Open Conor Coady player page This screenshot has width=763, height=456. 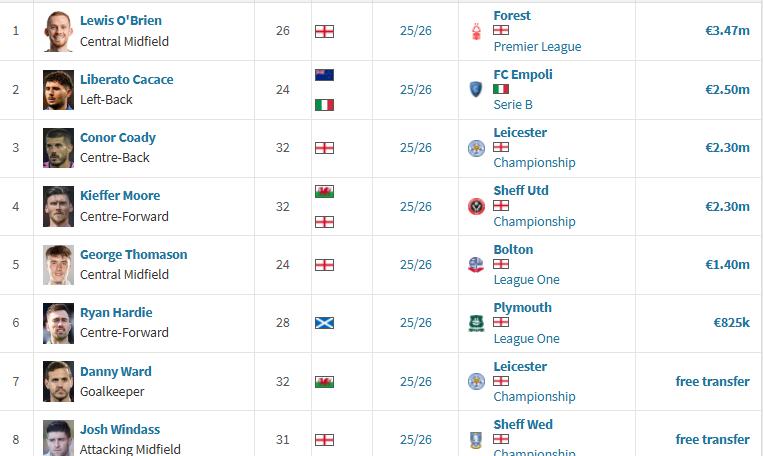point(118,138)
